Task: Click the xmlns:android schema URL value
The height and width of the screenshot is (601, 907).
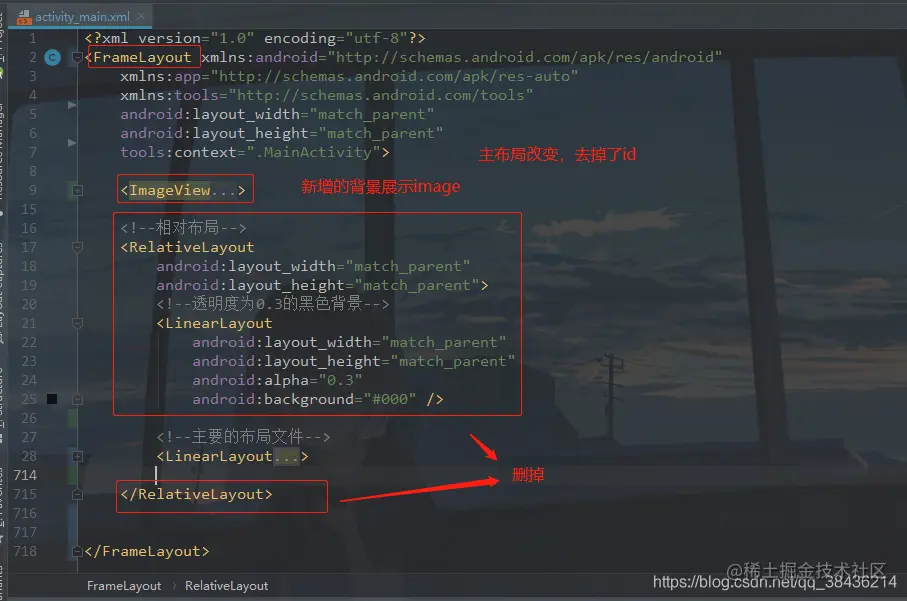Action: [525, 57]
